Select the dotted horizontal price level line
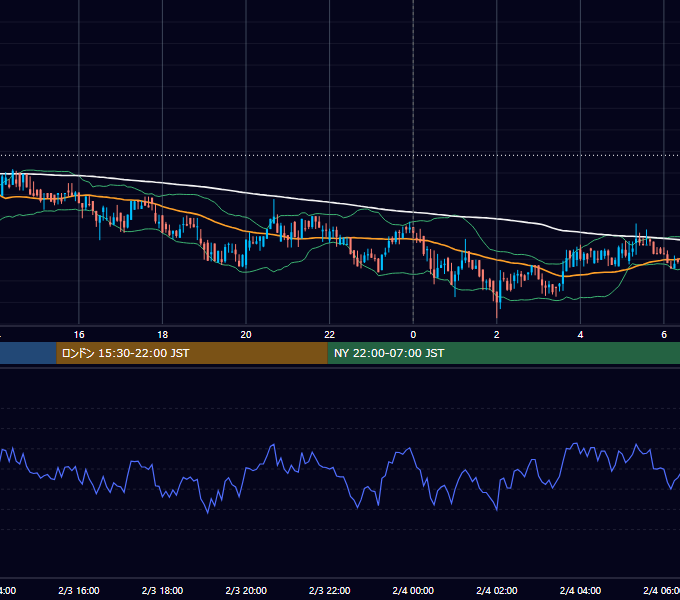 click(x=340, y=155)
